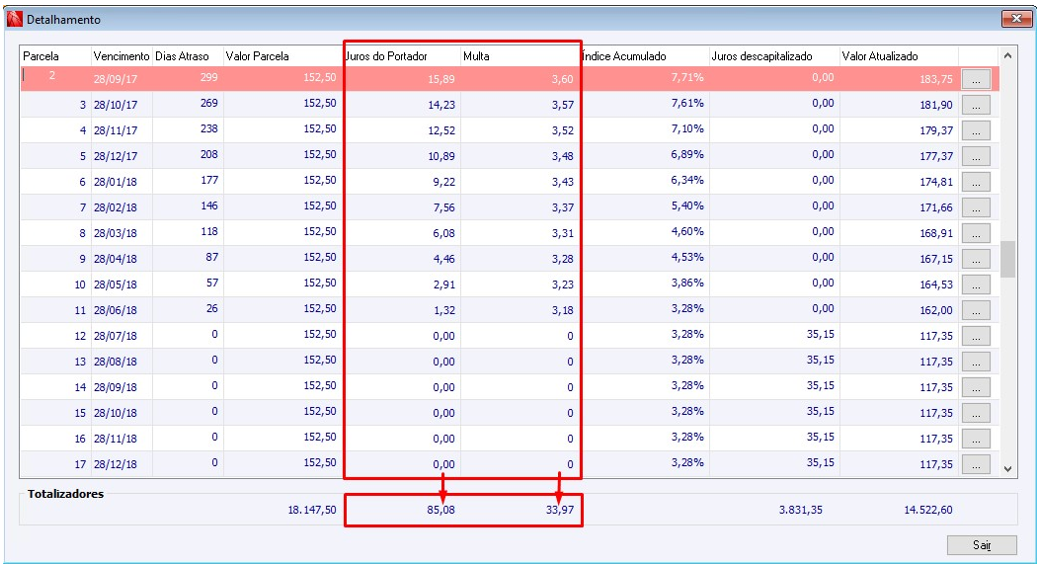This screenshot has width=1037, height=566.
Task: Click multa value 3,43
Action: coord(563,182)
